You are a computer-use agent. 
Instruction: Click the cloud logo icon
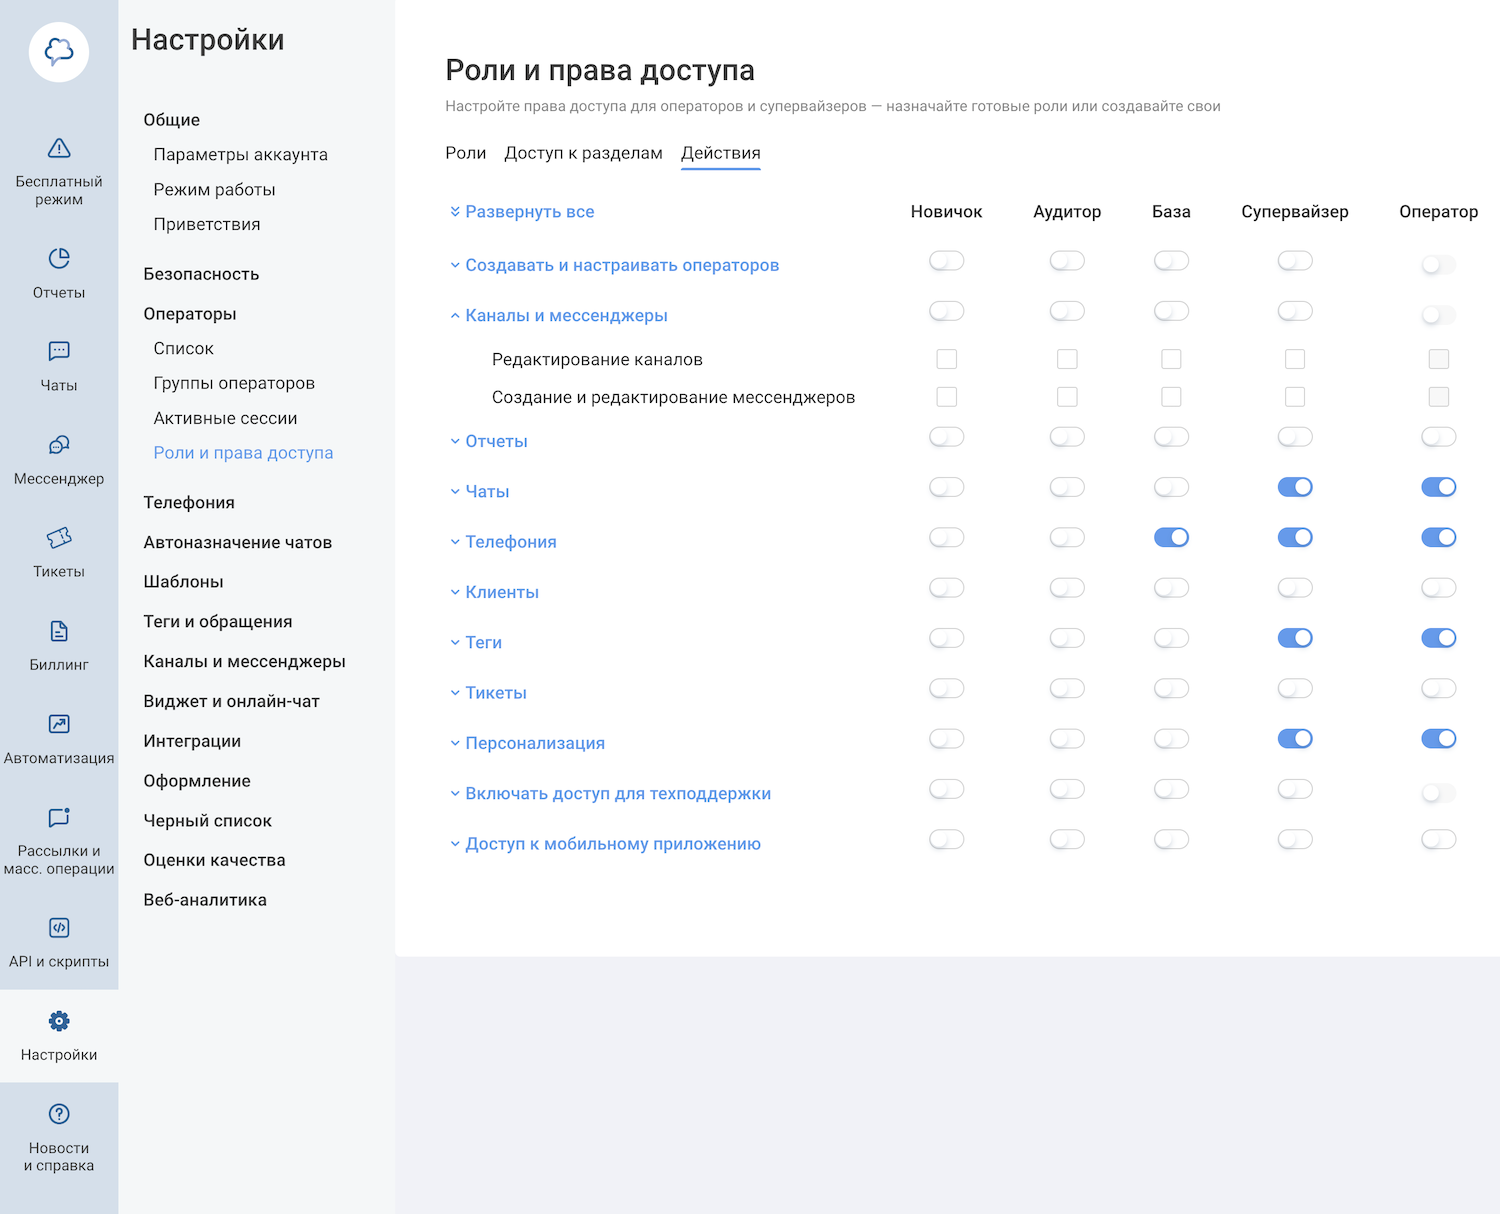pyautogui.click(x=59, y=52)
